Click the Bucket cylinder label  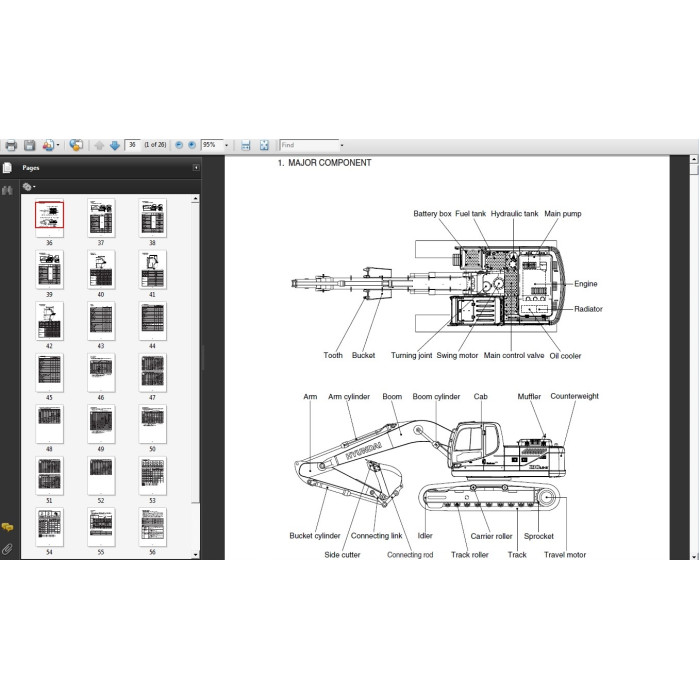(x=315, y=536)
